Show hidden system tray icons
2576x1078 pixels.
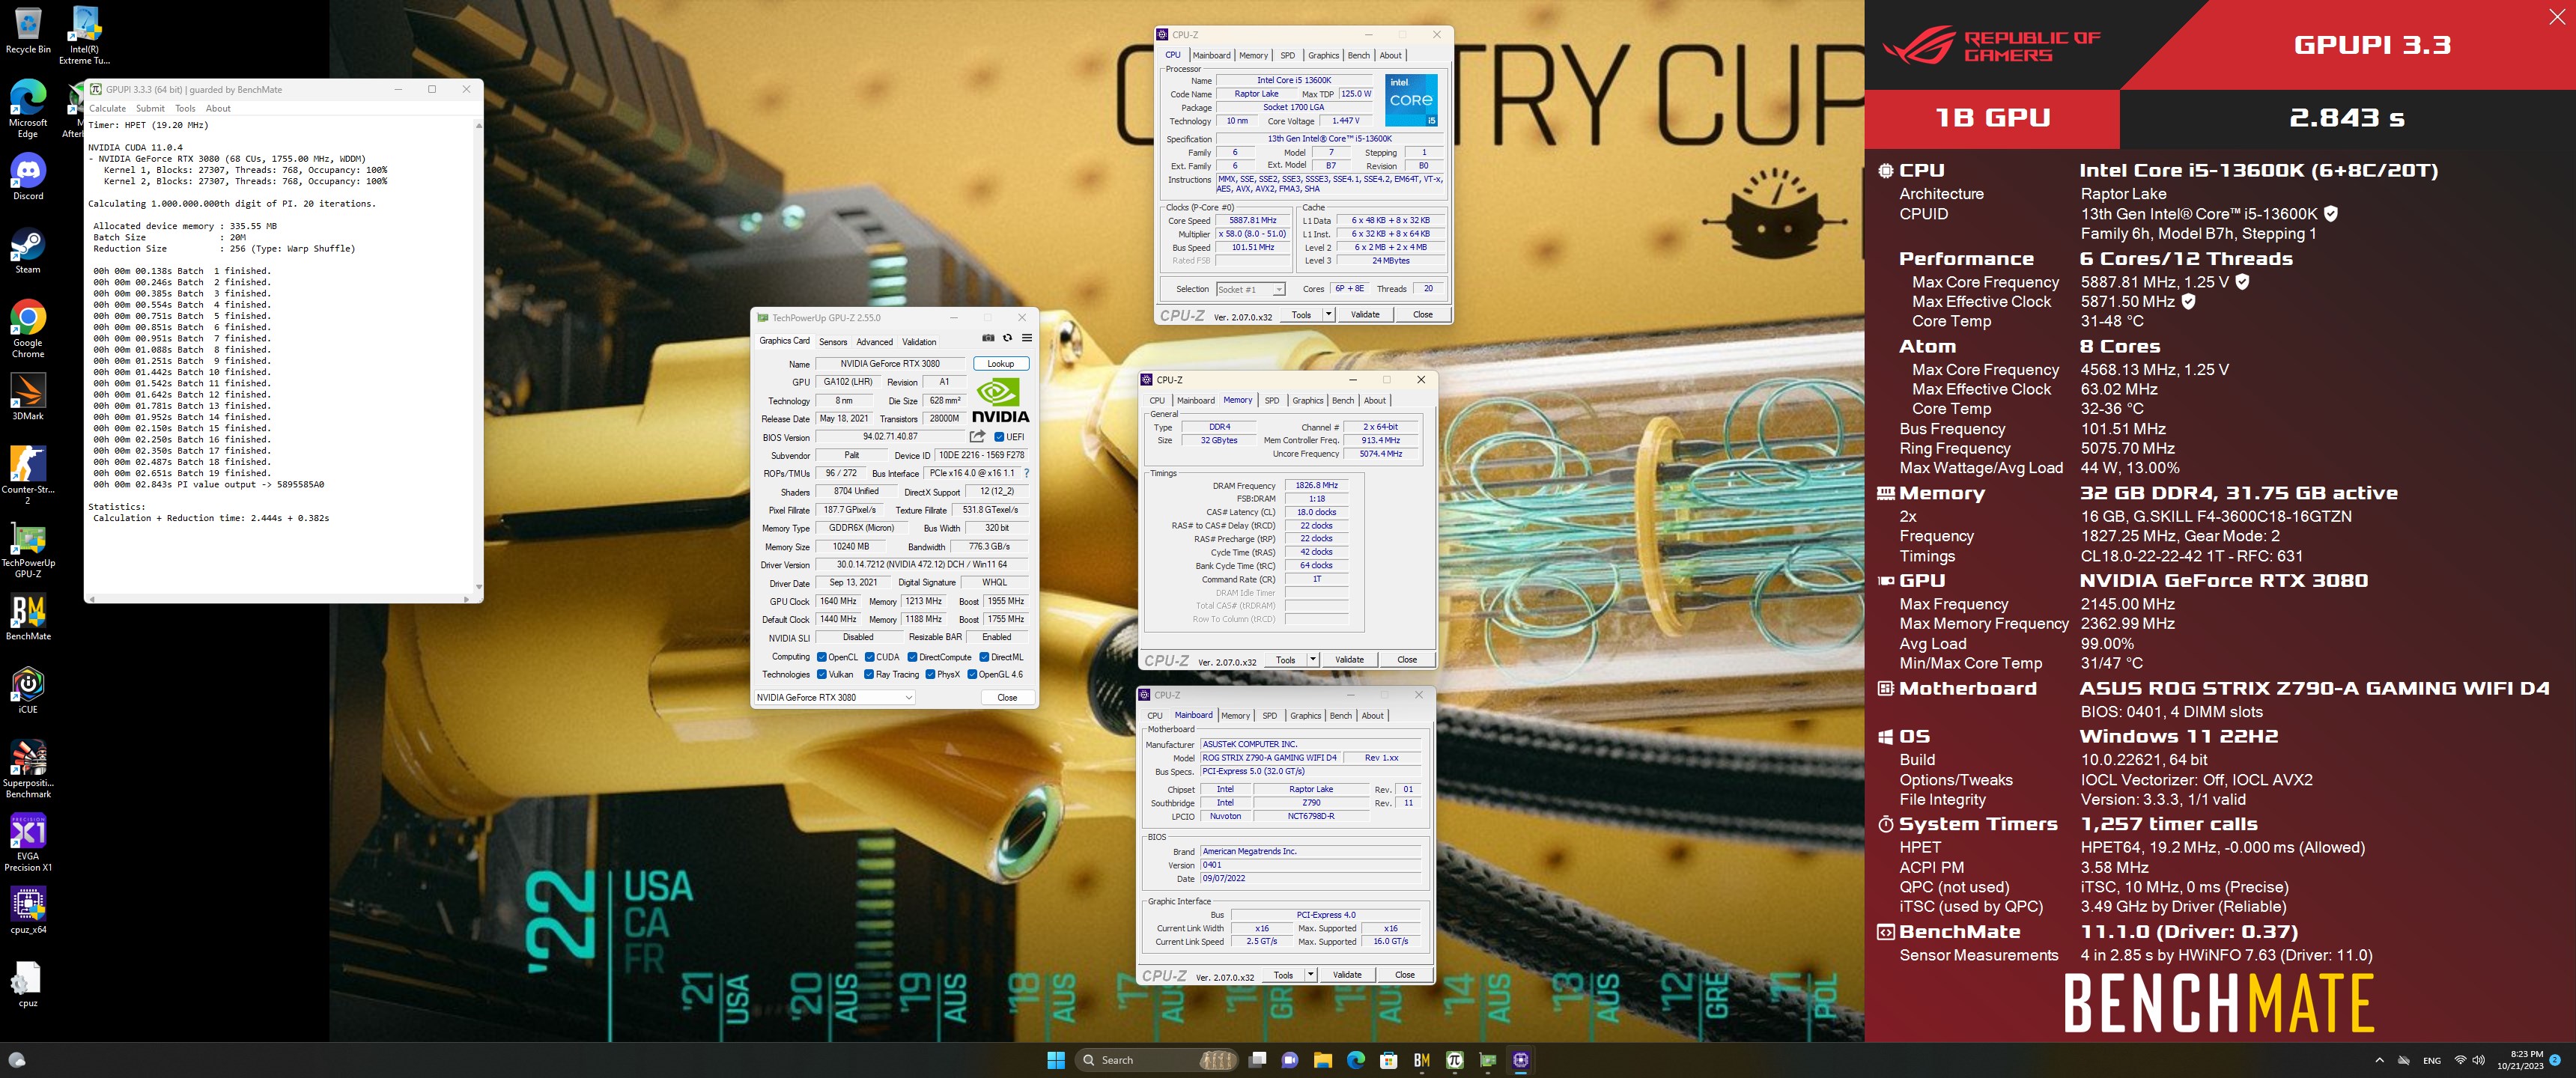(2379, 1060)
